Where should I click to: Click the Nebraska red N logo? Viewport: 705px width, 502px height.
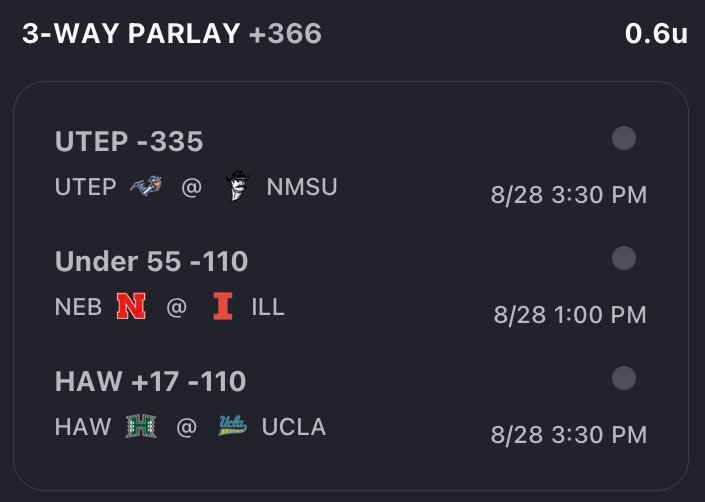pos(131,306)
